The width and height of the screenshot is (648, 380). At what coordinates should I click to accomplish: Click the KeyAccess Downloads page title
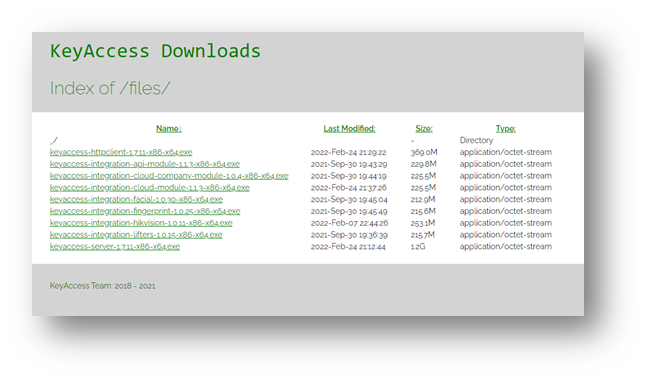coord(155,52)
